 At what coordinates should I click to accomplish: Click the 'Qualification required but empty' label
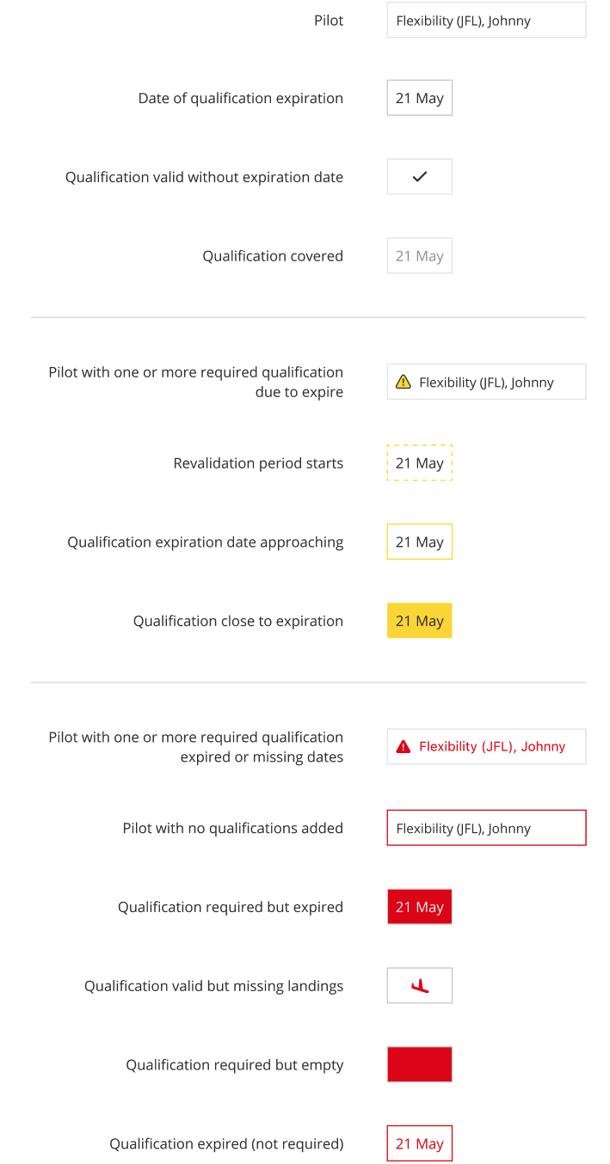point(235,1065)
